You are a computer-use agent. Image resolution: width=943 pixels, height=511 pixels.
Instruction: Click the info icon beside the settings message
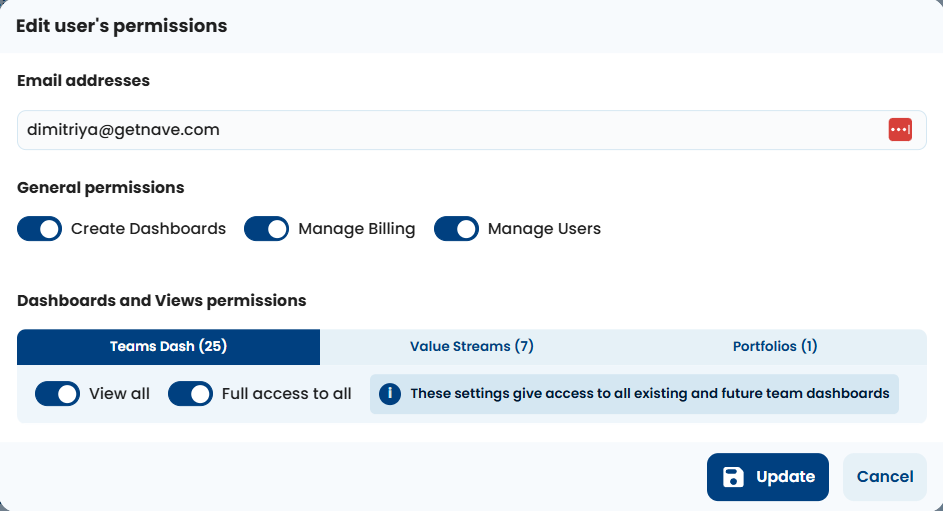pyautogui.click(x=390, y=394)
